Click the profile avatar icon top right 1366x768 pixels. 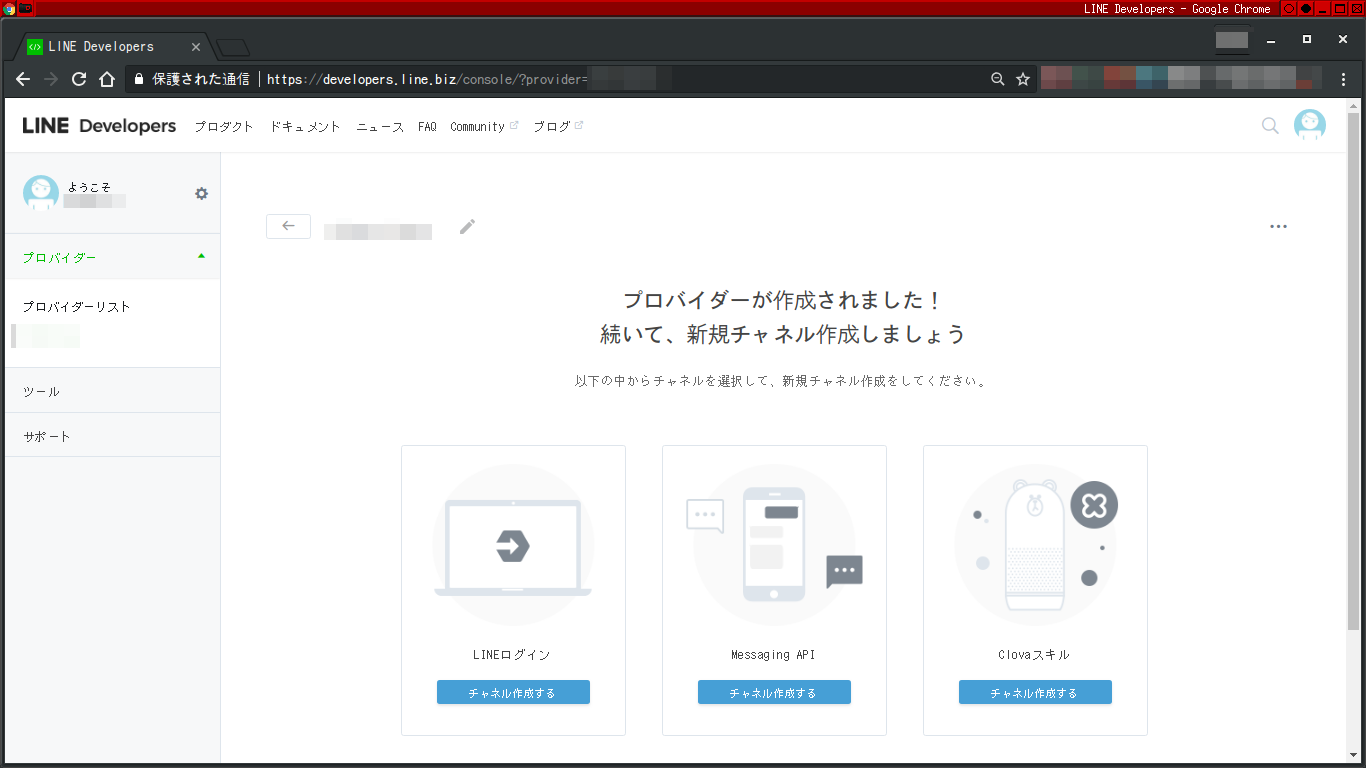click(1310, 125)
